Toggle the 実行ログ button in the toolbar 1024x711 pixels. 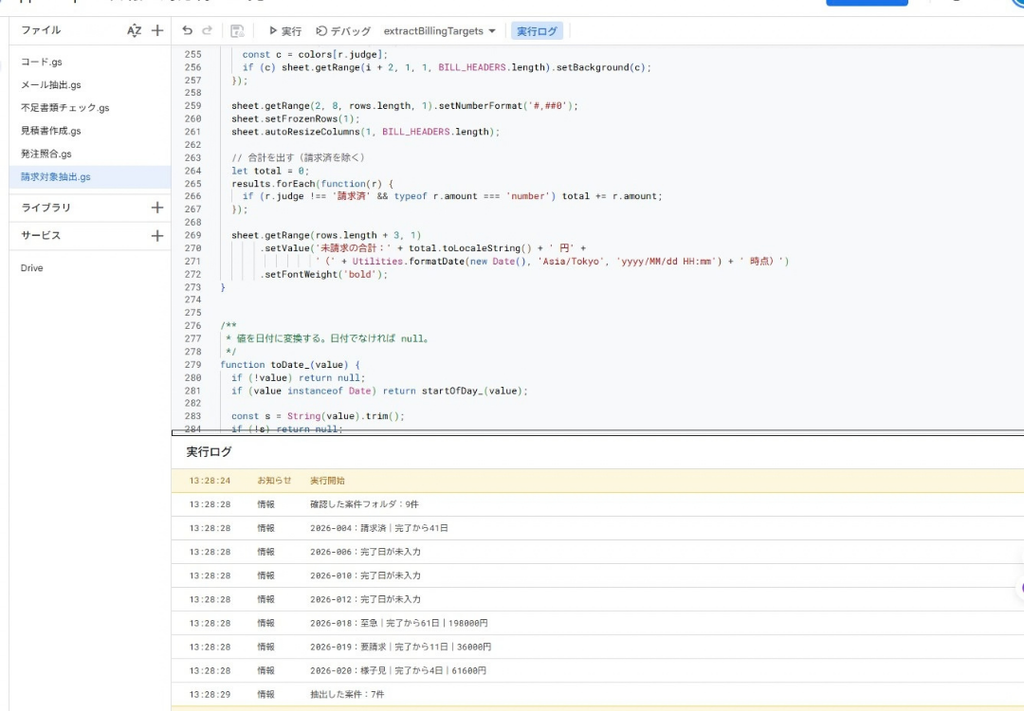[537, 31]
